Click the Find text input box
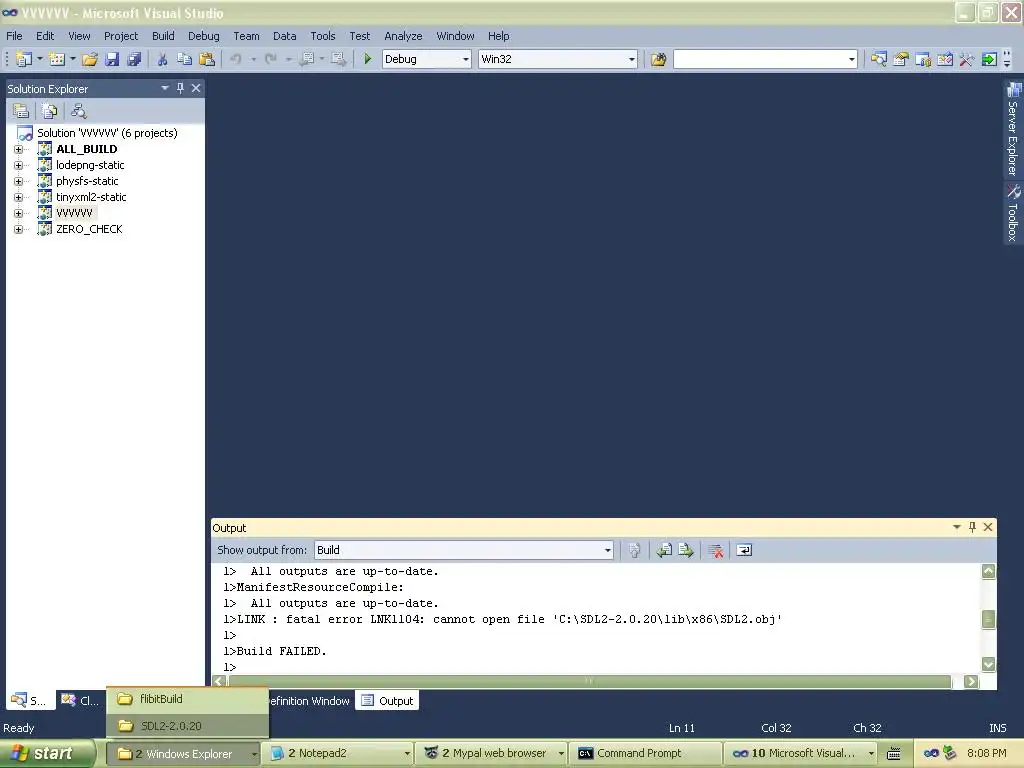This screenshot has width=1024, height=768. 760,59
